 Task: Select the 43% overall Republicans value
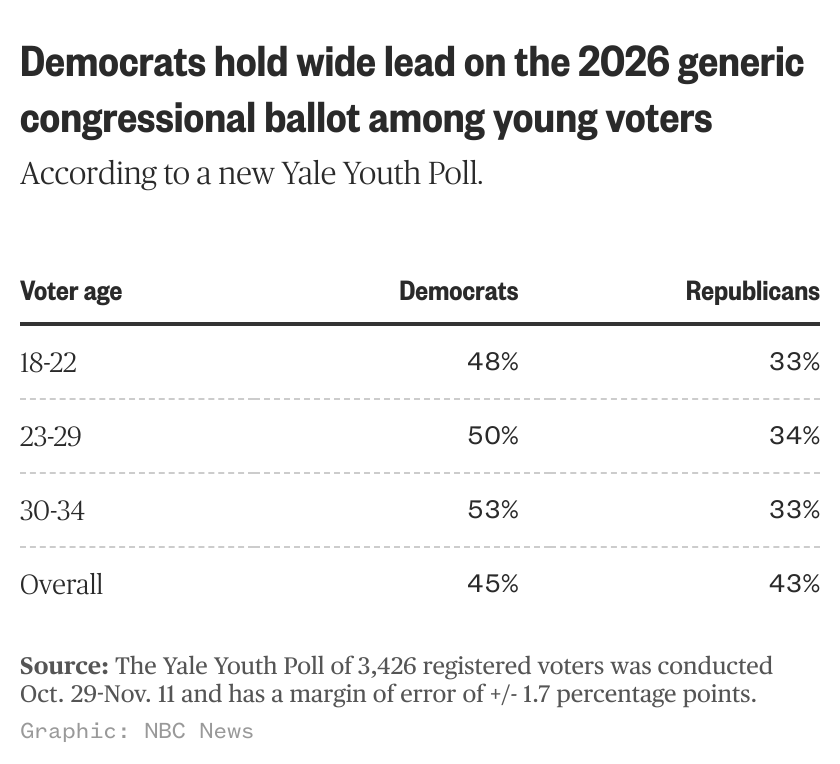tap(794, 584)
